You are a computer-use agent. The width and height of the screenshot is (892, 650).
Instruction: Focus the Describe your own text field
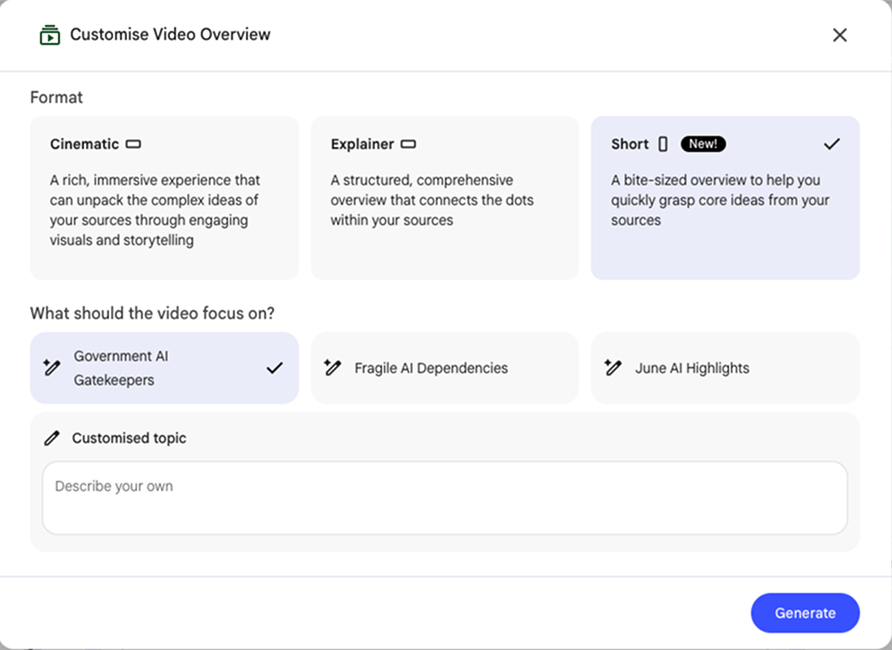tap(445, 498)
